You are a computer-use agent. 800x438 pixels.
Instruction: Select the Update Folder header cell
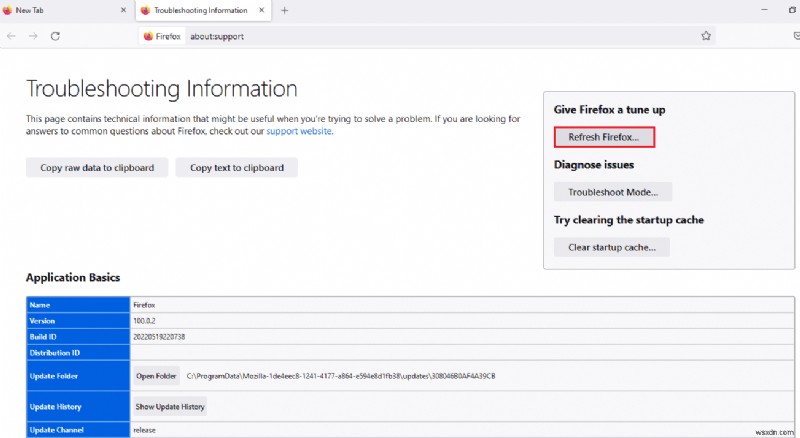tap(78, 376)
